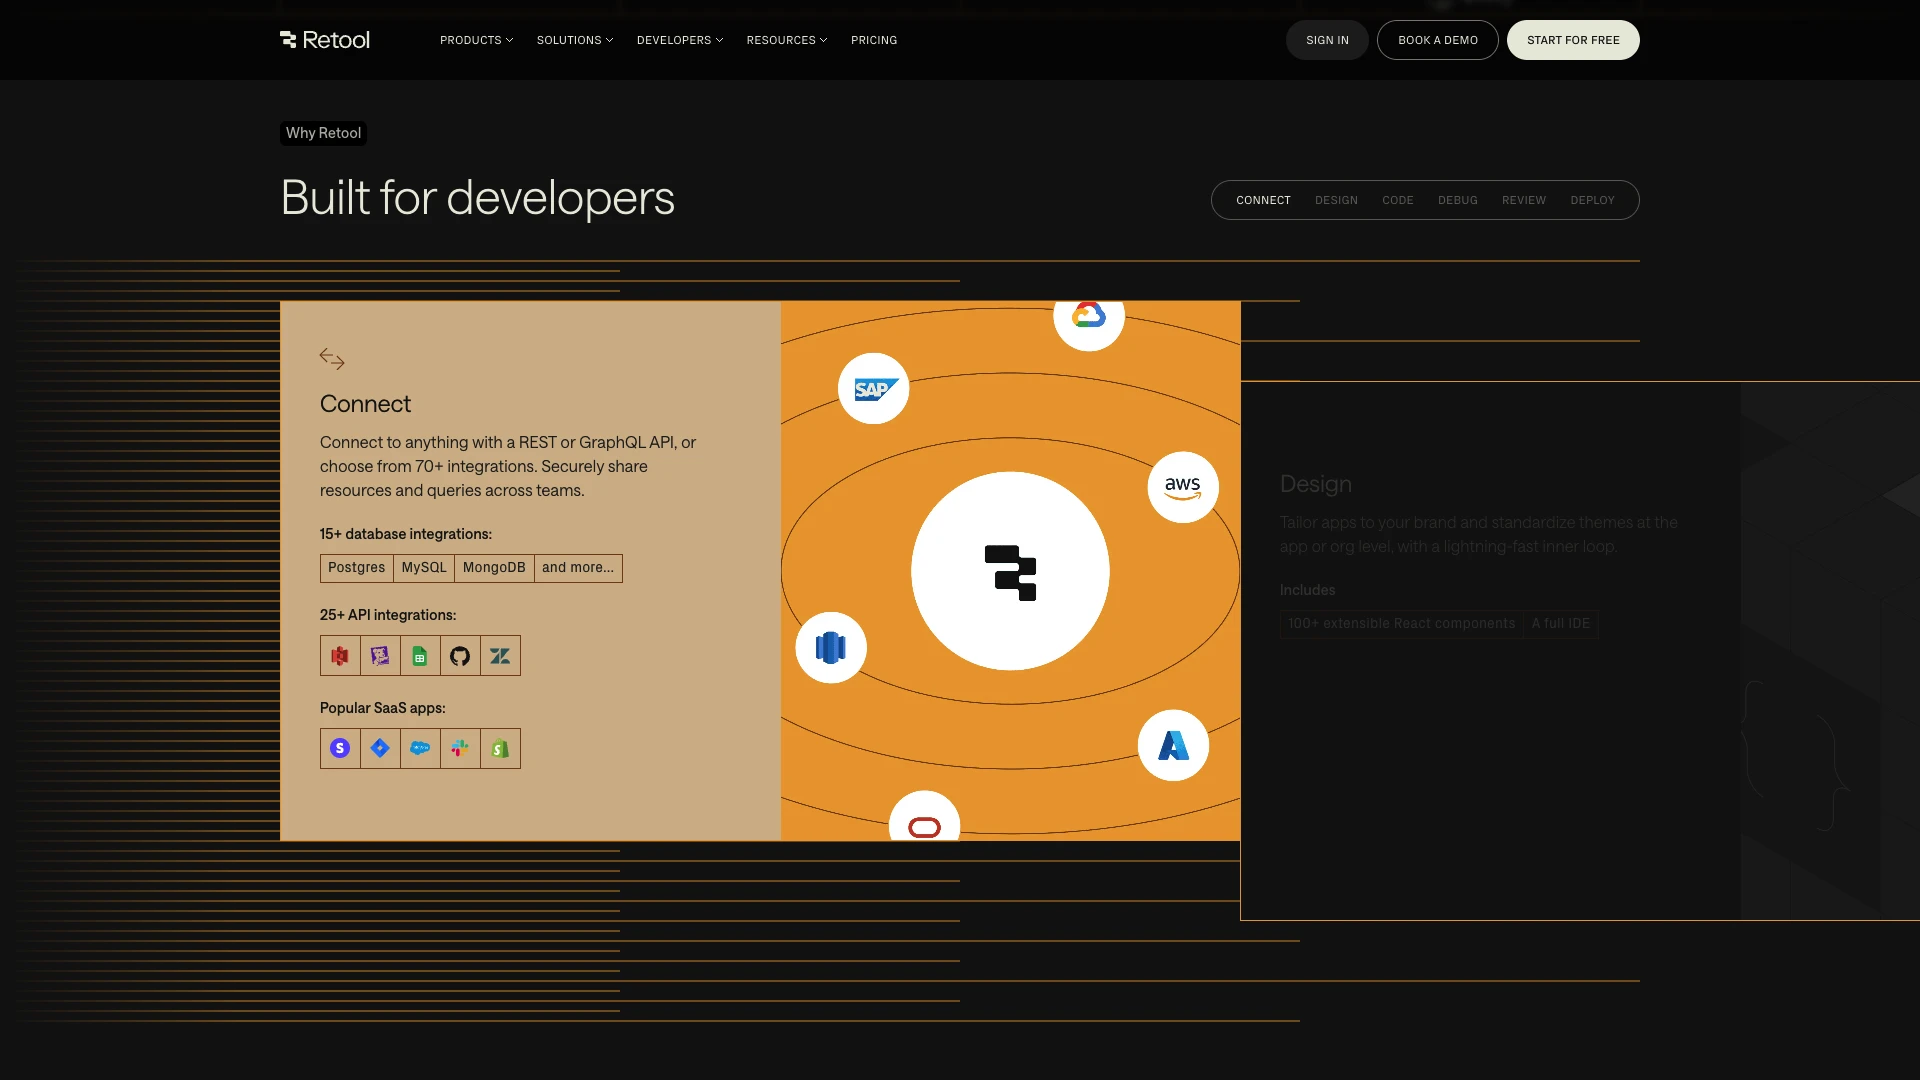Switch to the Deploy tab
1920x1080 pixels.
(x=1592, y=200)
